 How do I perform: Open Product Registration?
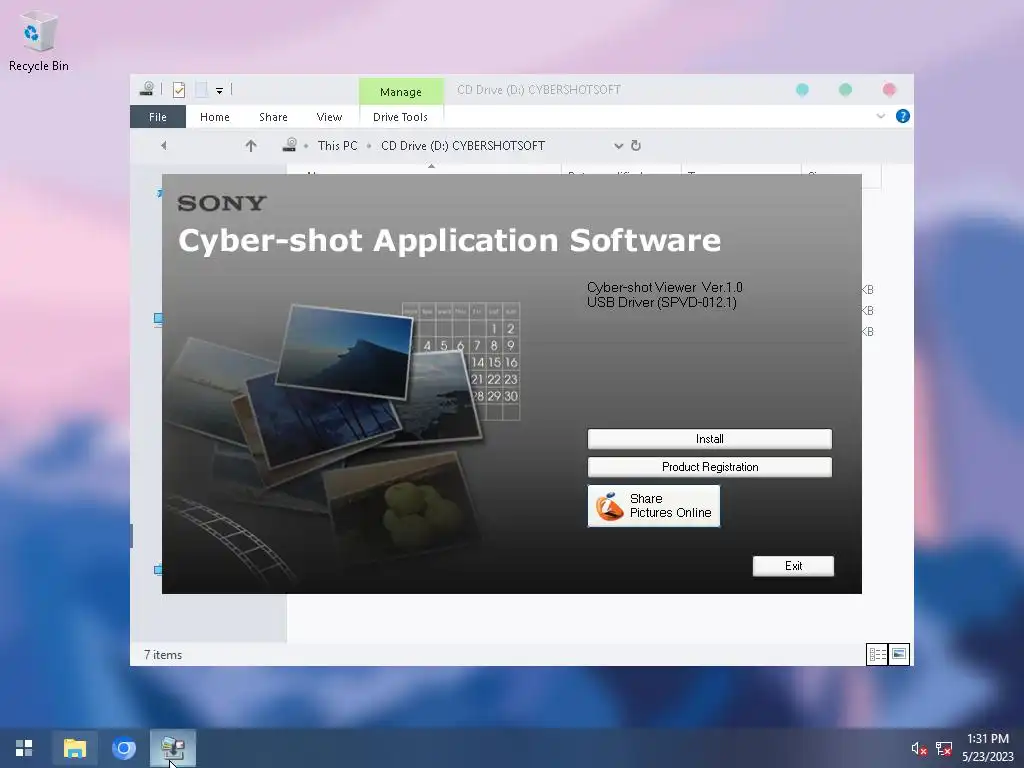point(709,467)
